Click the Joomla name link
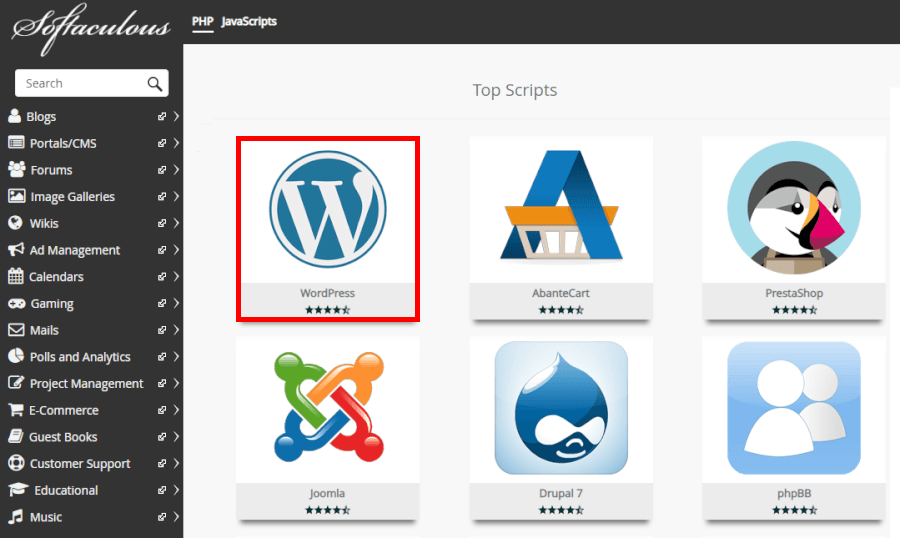The width and height of the screenshot is (900, 538). pos(328,493)
